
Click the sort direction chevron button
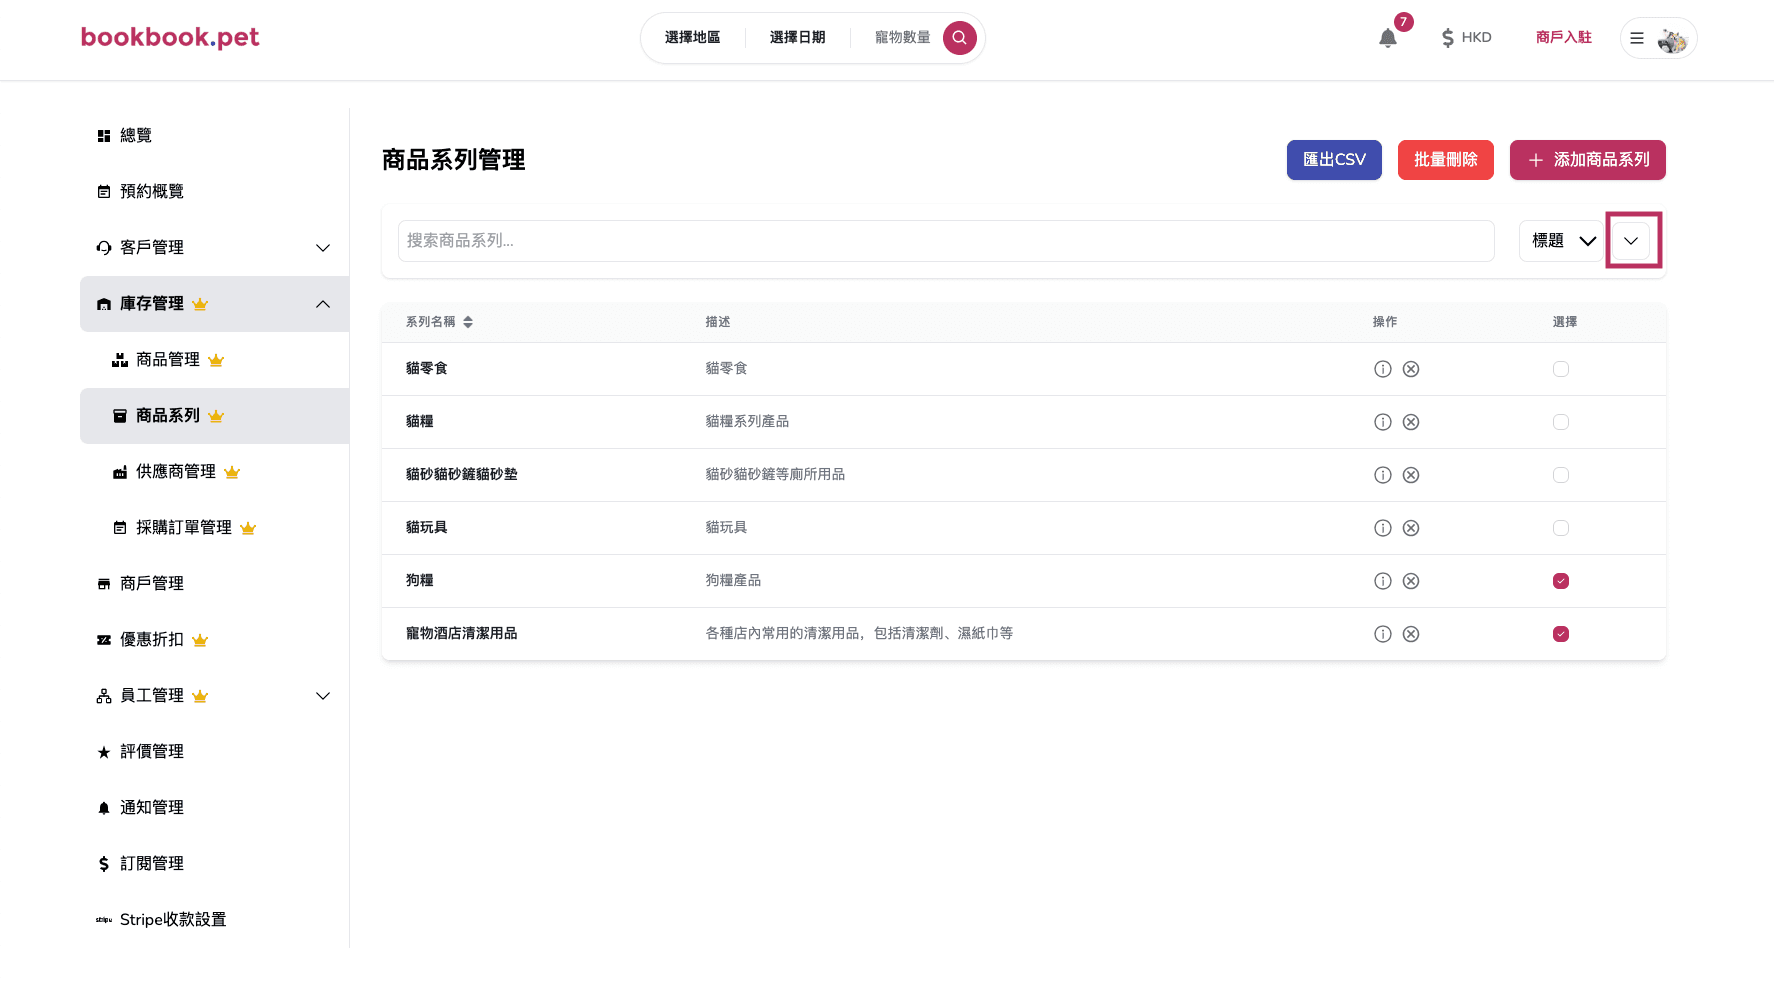1631,241
